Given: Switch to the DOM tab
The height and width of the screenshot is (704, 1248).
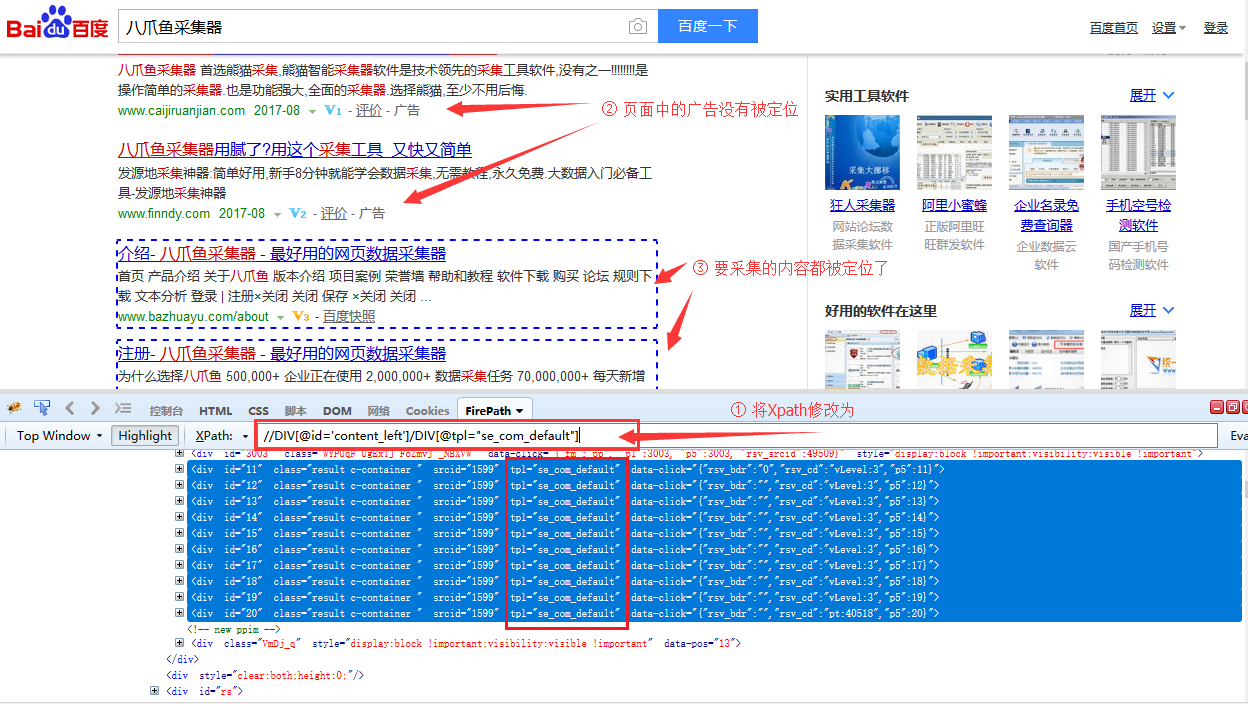Looking at the screenshot, I should [x=337, y=411].
